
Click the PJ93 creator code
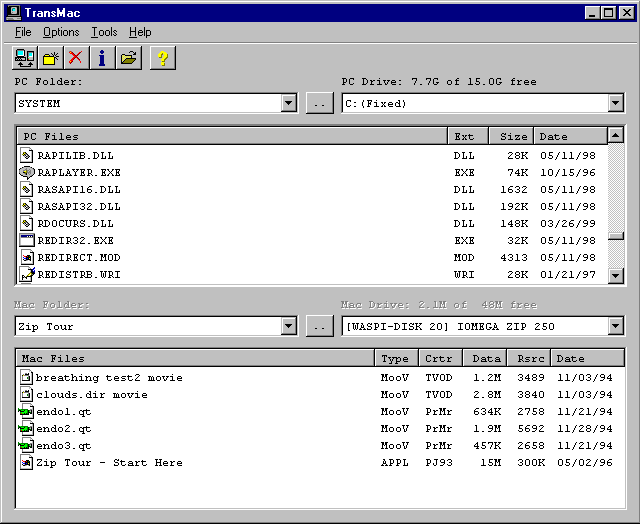(x=439, y=463)
